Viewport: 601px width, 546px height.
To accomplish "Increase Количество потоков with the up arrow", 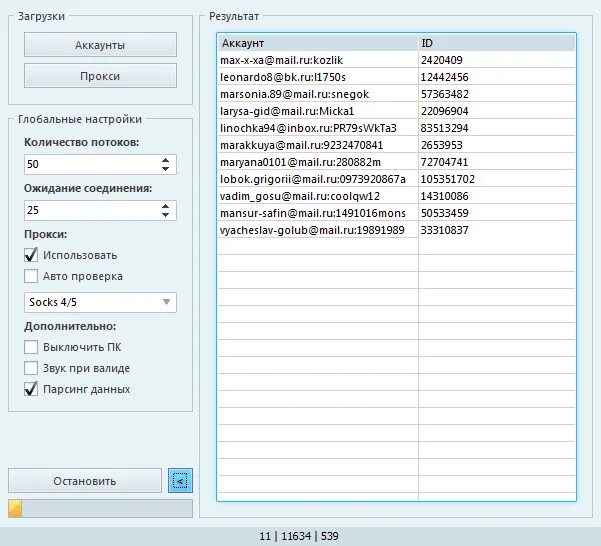I will pos(166,161).
